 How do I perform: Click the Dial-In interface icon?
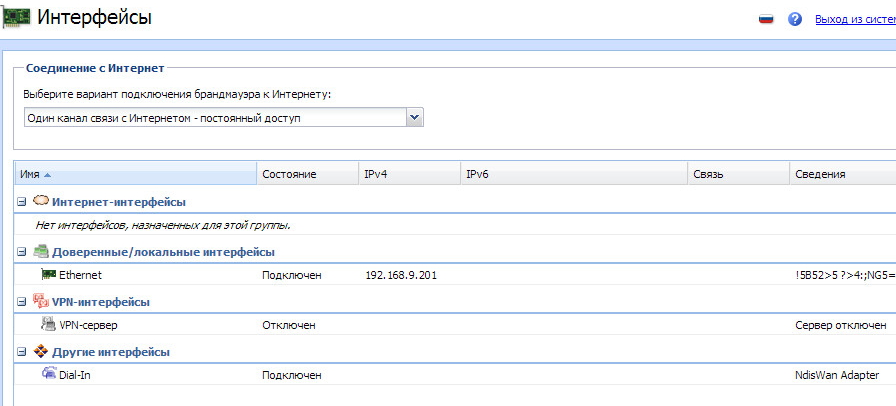tap(48, 374)
